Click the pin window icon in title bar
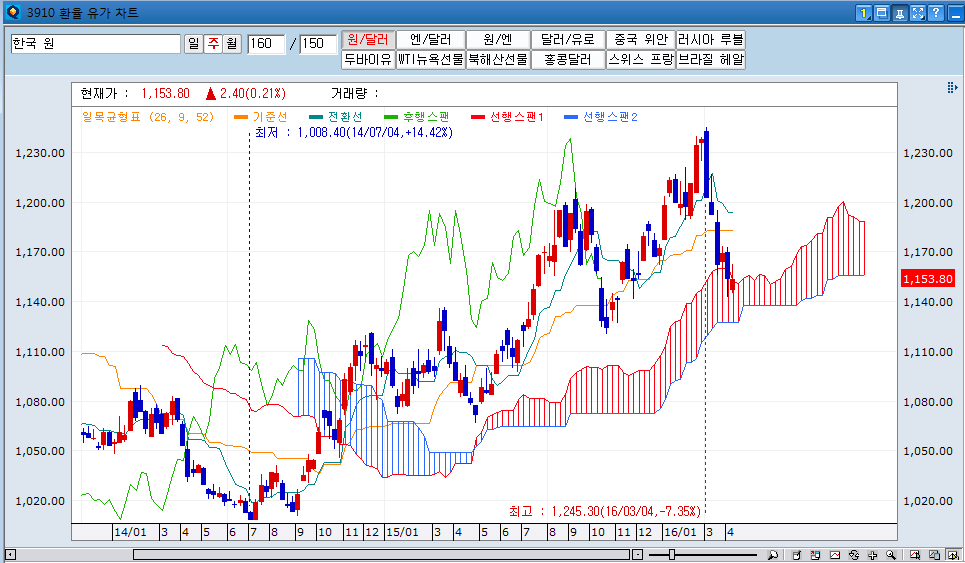 tap(900, 13)
